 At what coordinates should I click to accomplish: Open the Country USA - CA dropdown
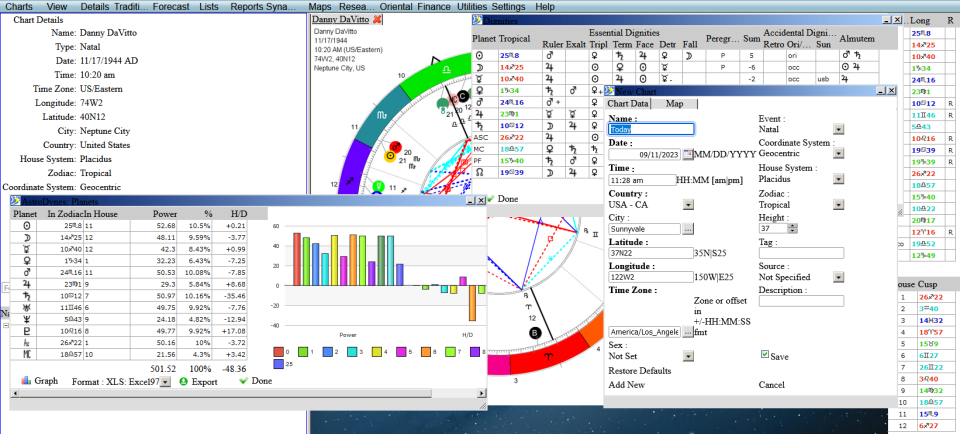tap(688, 204)
